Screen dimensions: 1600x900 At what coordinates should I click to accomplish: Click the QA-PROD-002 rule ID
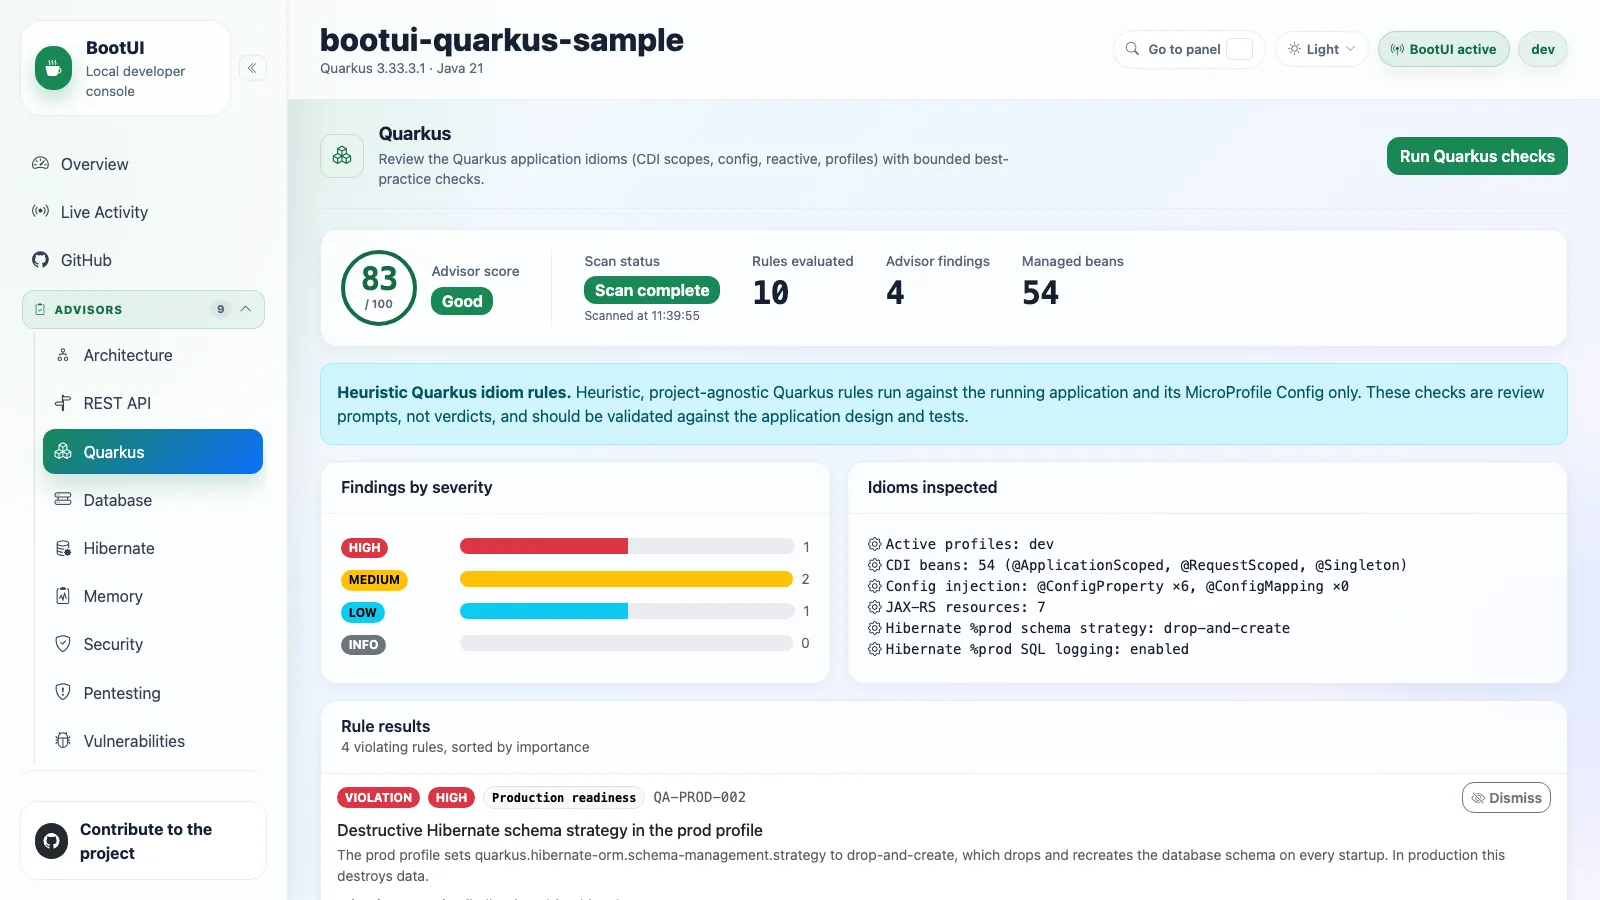700,797
